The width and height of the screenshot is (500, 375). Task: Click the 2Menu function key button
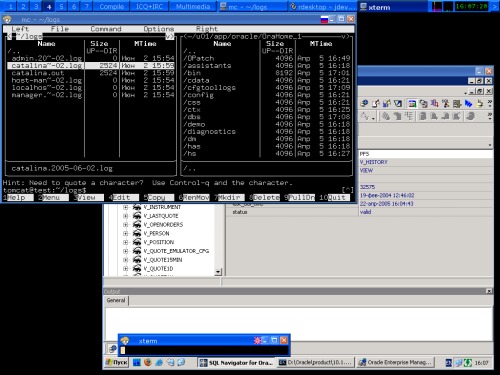point(53,198)
